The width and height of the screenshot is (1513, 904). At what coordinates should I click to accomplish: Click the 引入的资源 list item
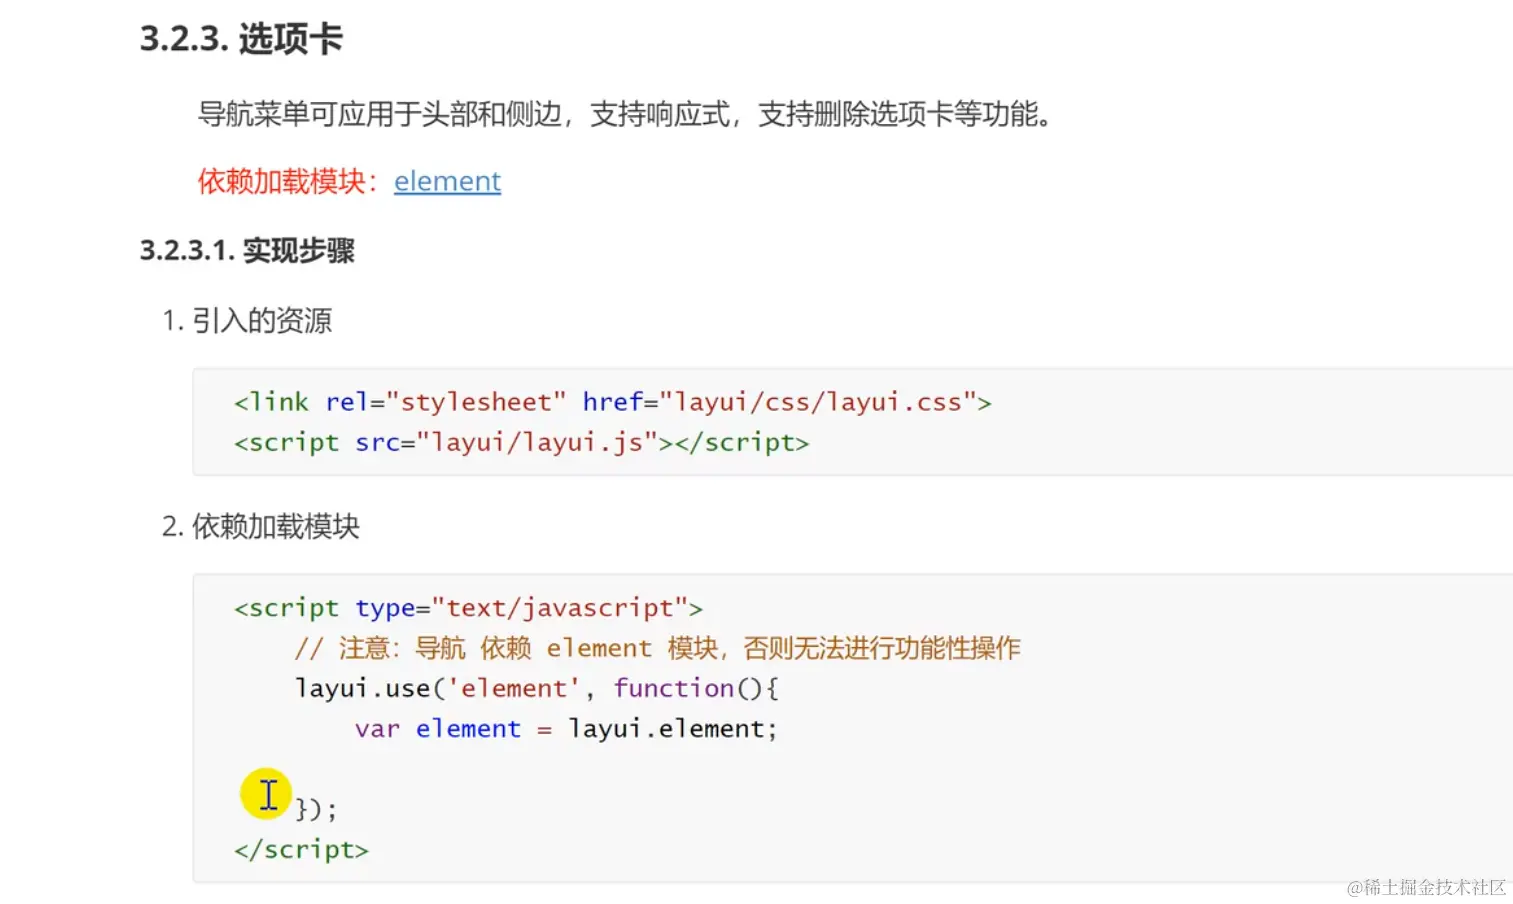247,321
